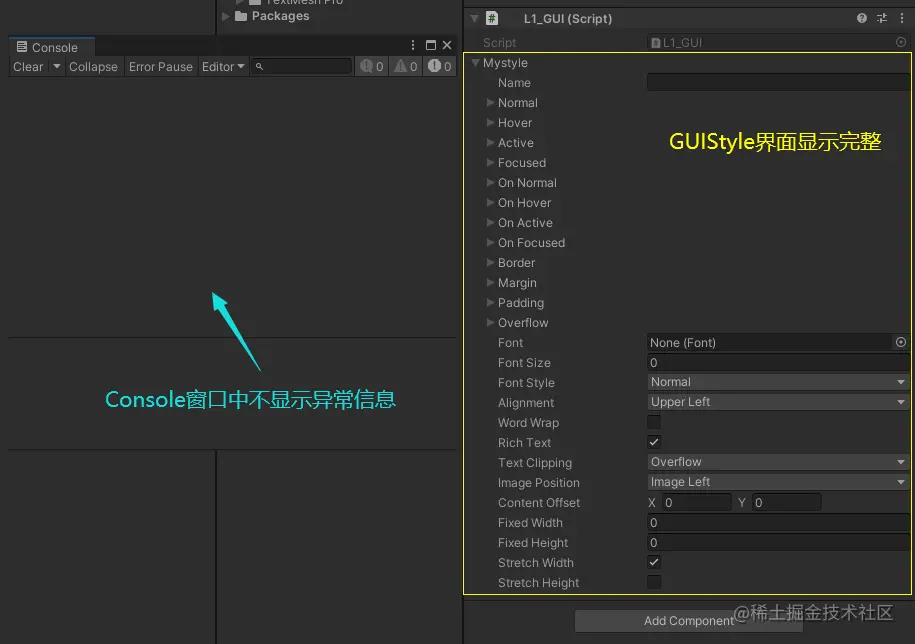Click the Content Offset X field
The height and width of the screenshot is (644, 915).
[697, 502]
